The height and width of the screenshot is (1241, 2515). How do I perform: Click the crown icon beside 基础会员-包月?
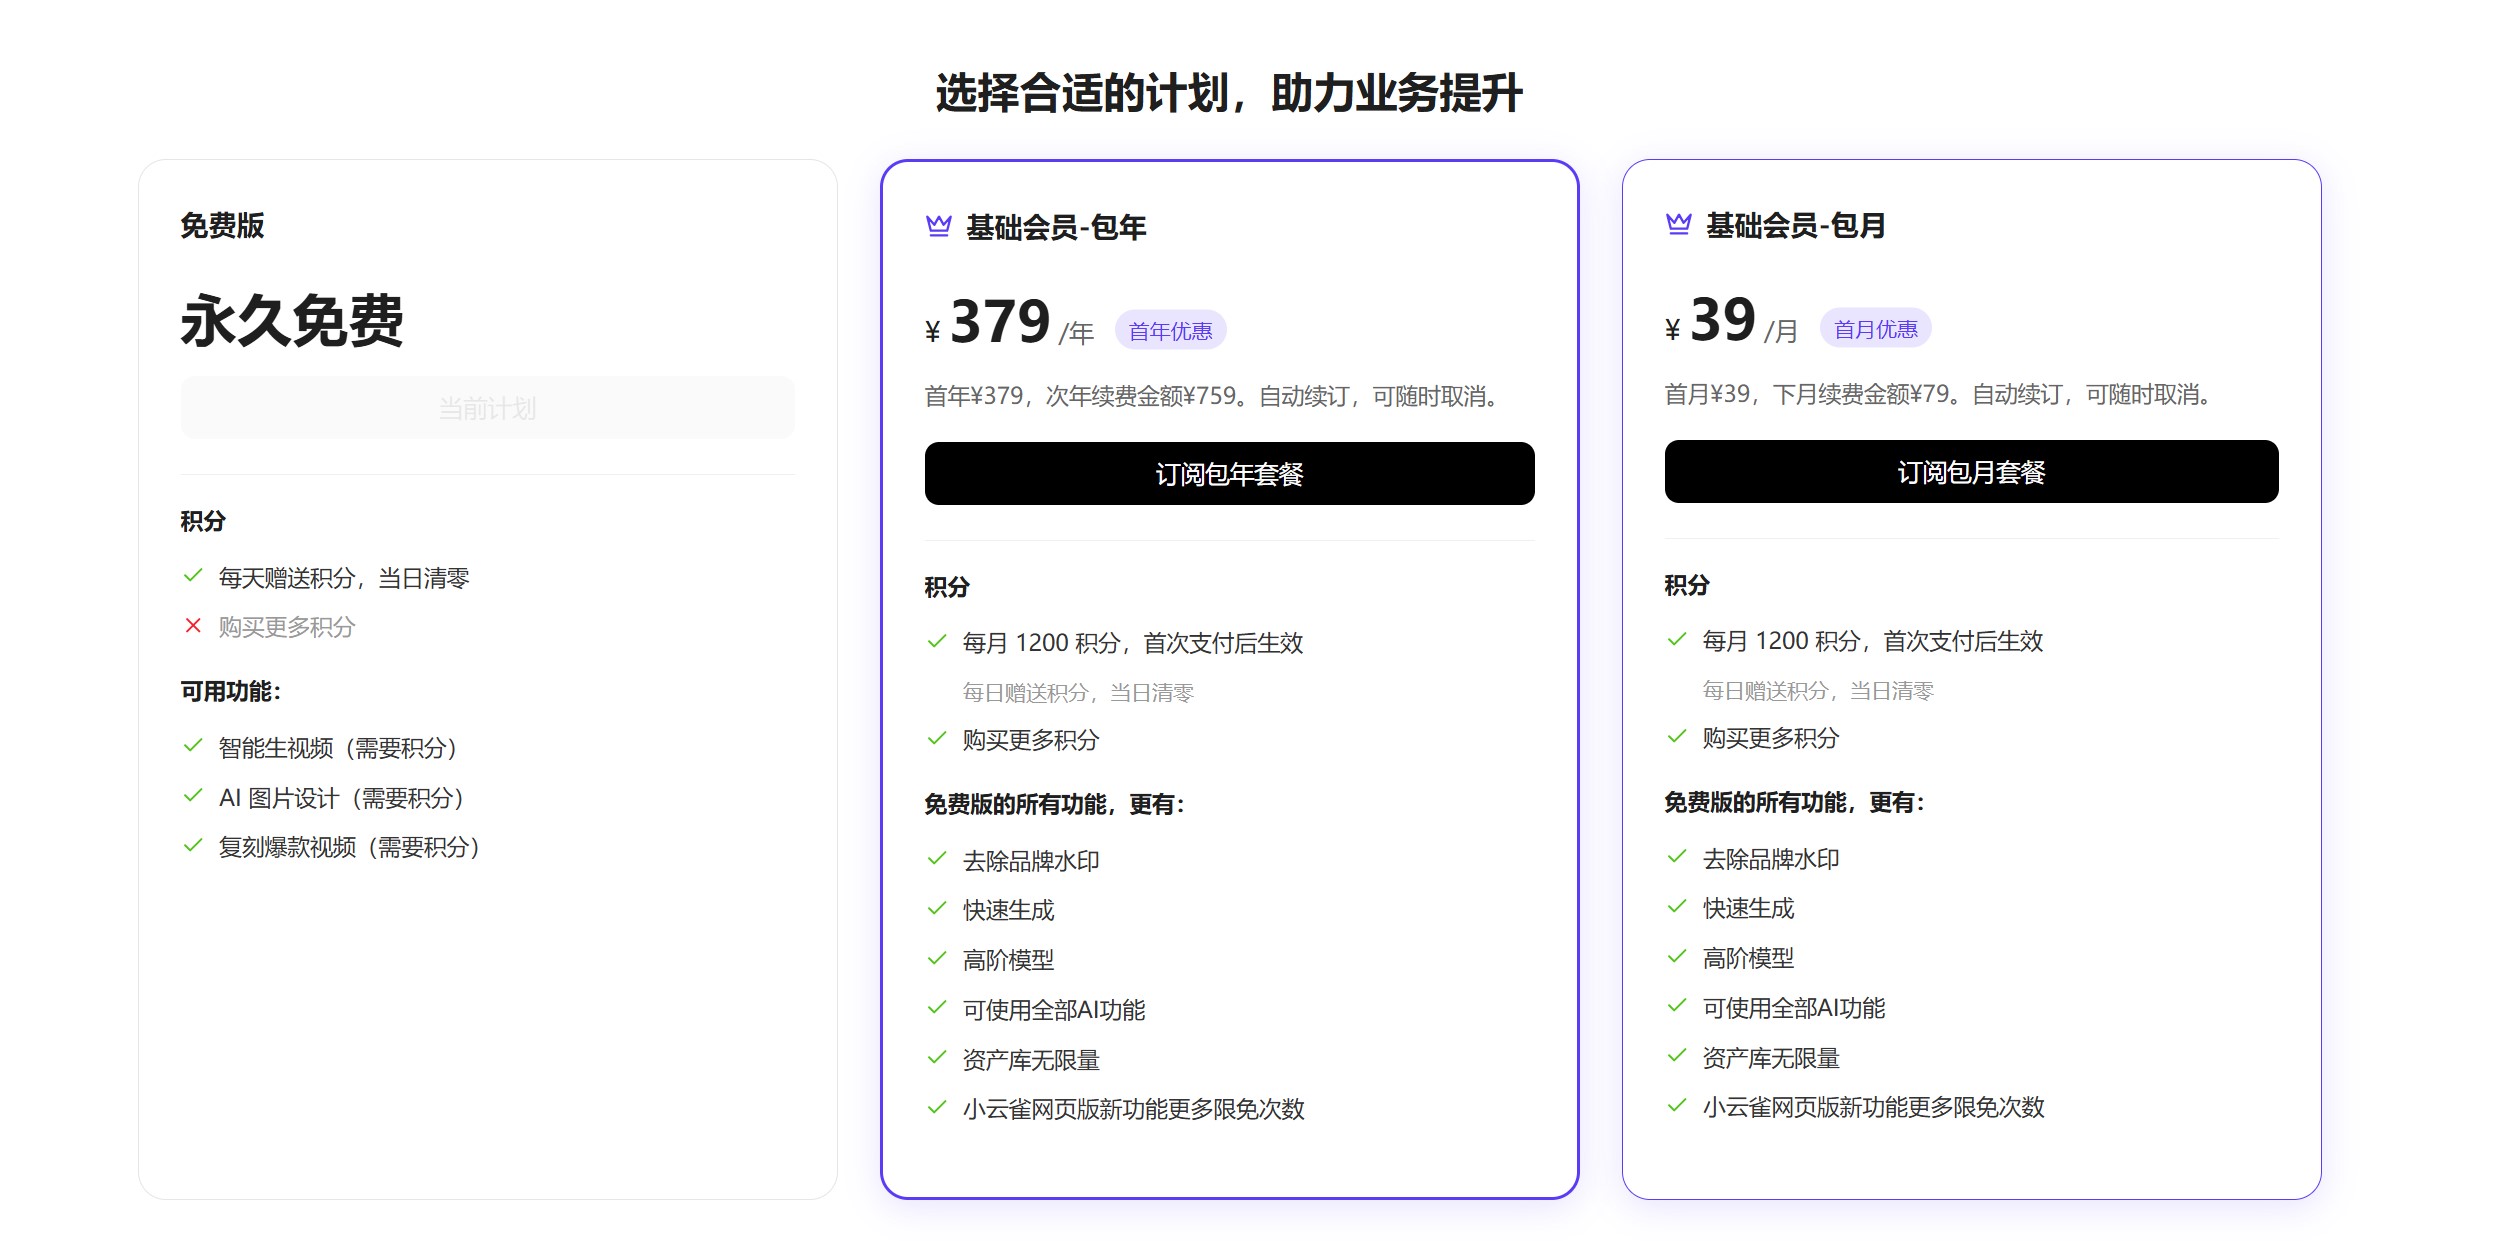coord(1679,227)
